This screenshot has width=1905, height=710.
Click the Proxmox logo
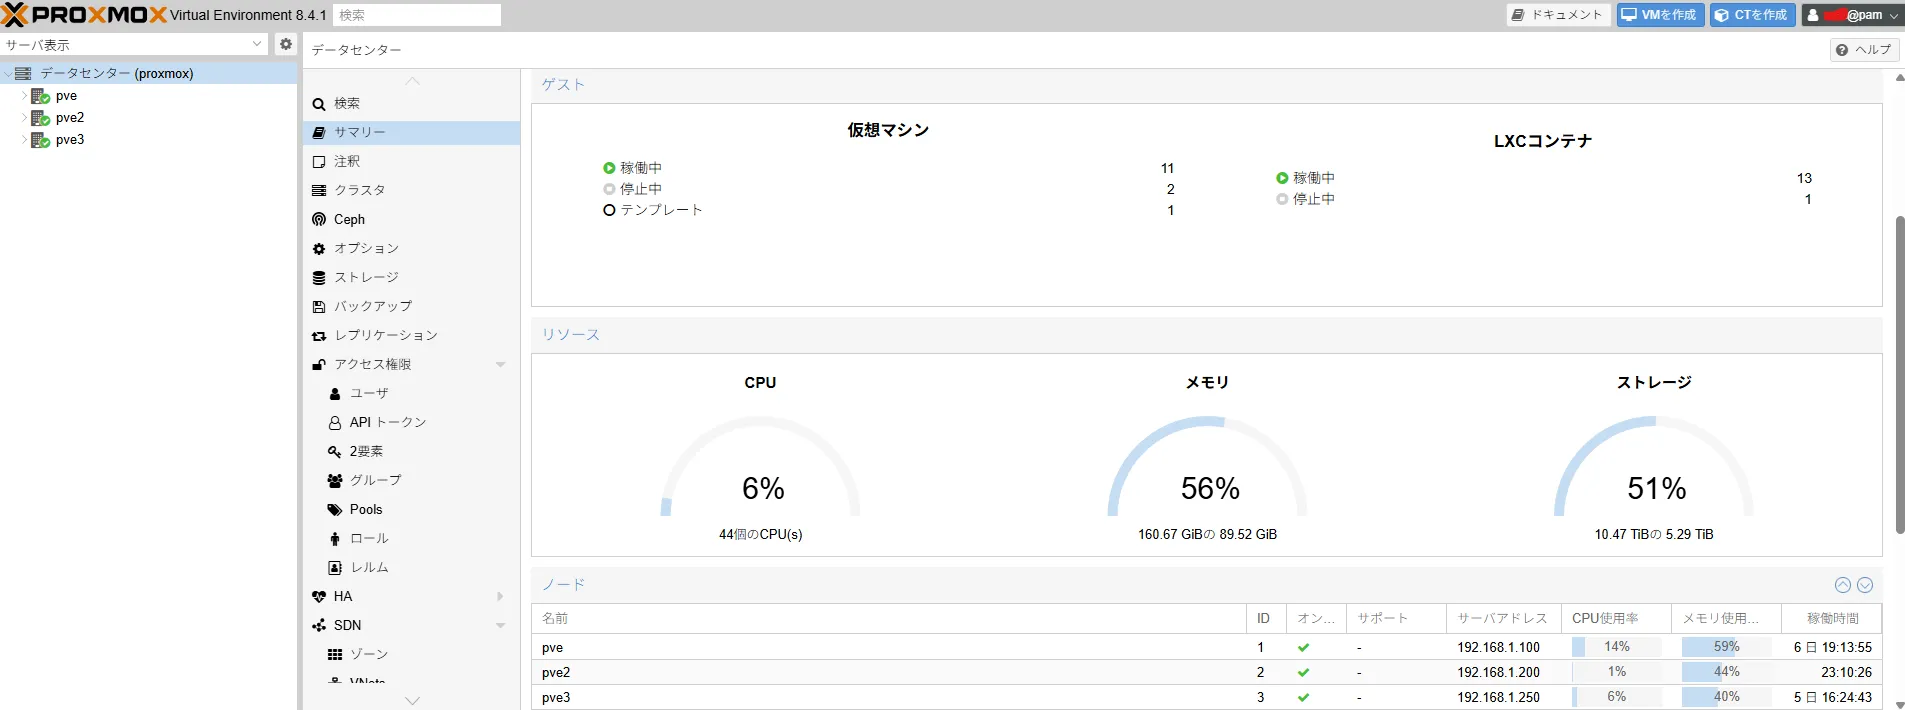click(x=83, y=15)
